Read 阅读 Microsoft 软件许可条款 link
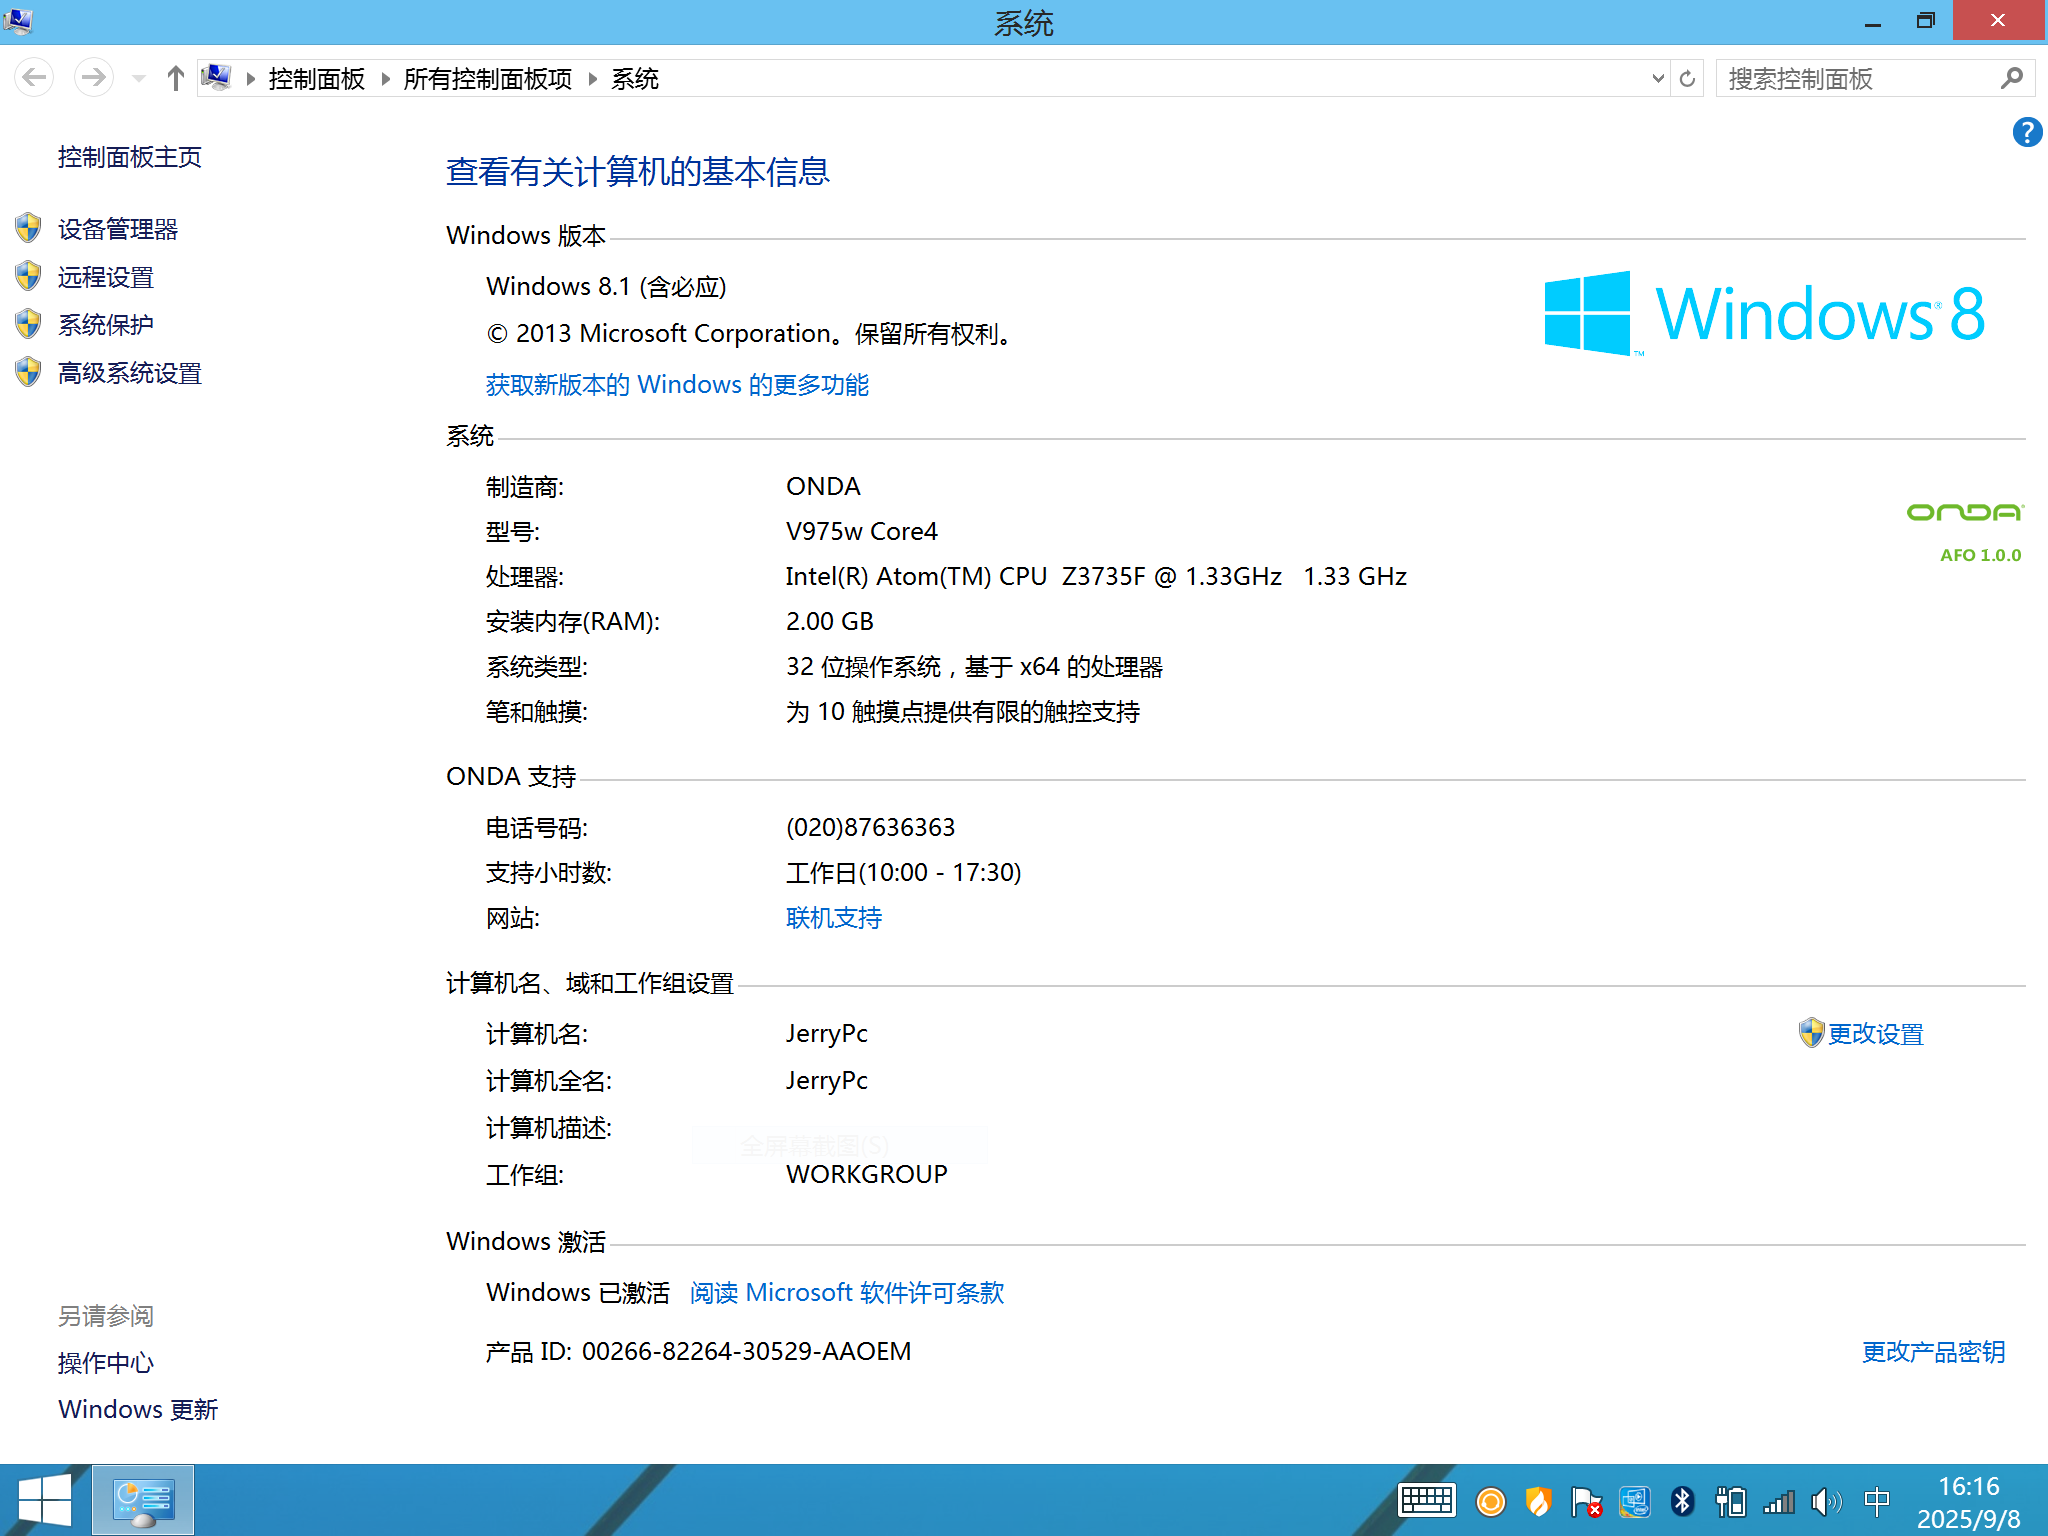Image resolution: width=2048 pixels, height=1536 pixels. [x=847, y=1293]
